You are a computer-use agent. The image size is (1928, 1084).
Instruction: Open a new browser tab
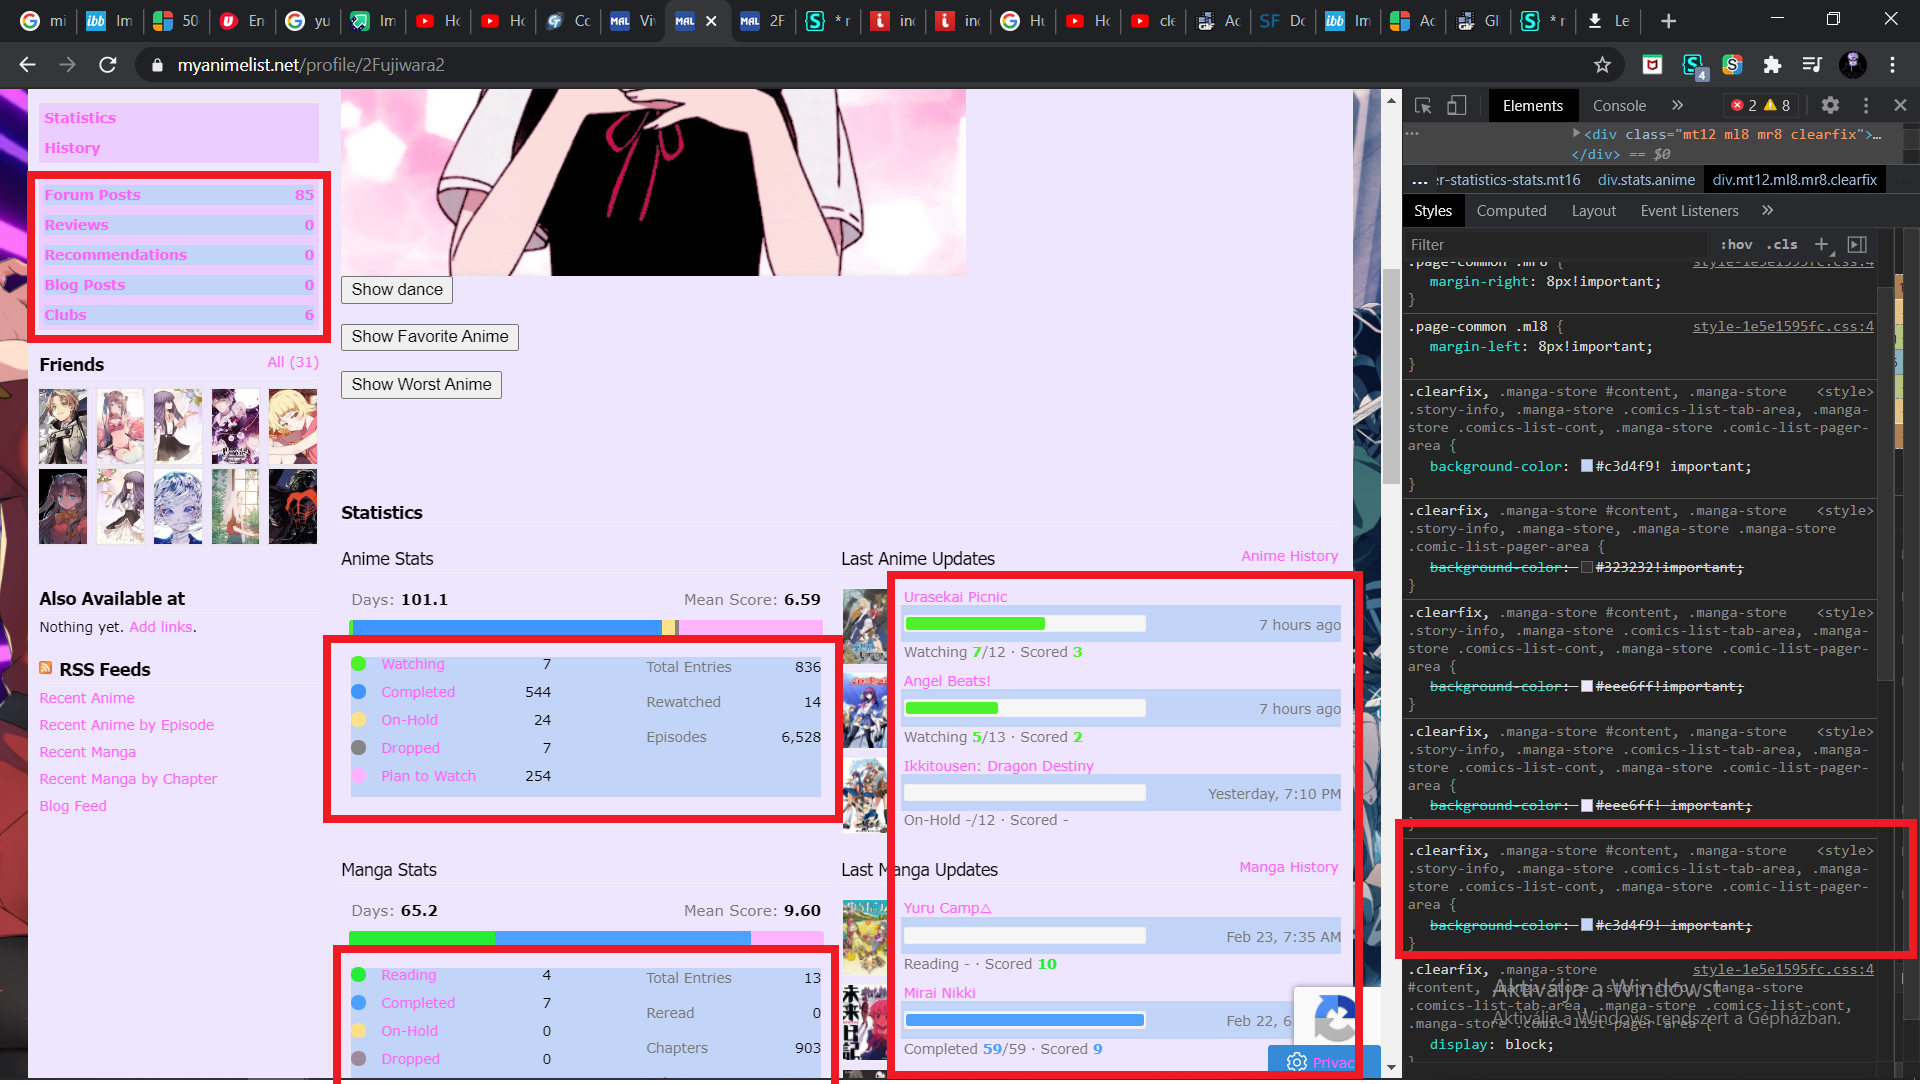pos(1668,21)
